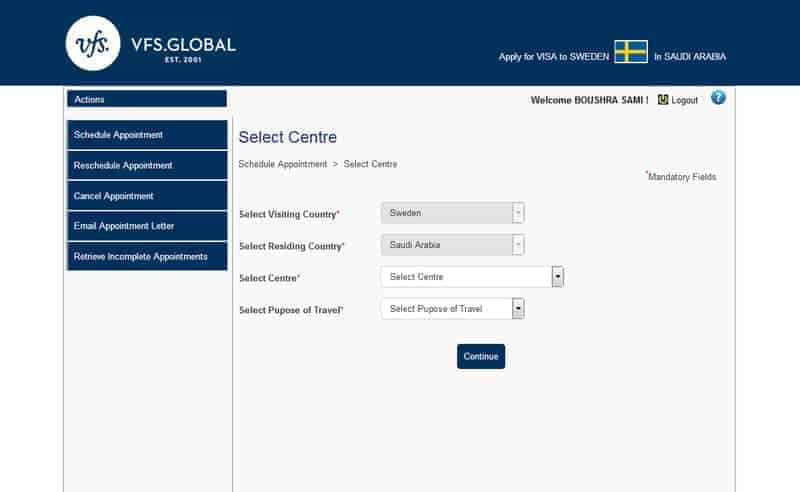
Task: Click the arrow on the Saudi Arabia combo box
Action: [518, 245]
